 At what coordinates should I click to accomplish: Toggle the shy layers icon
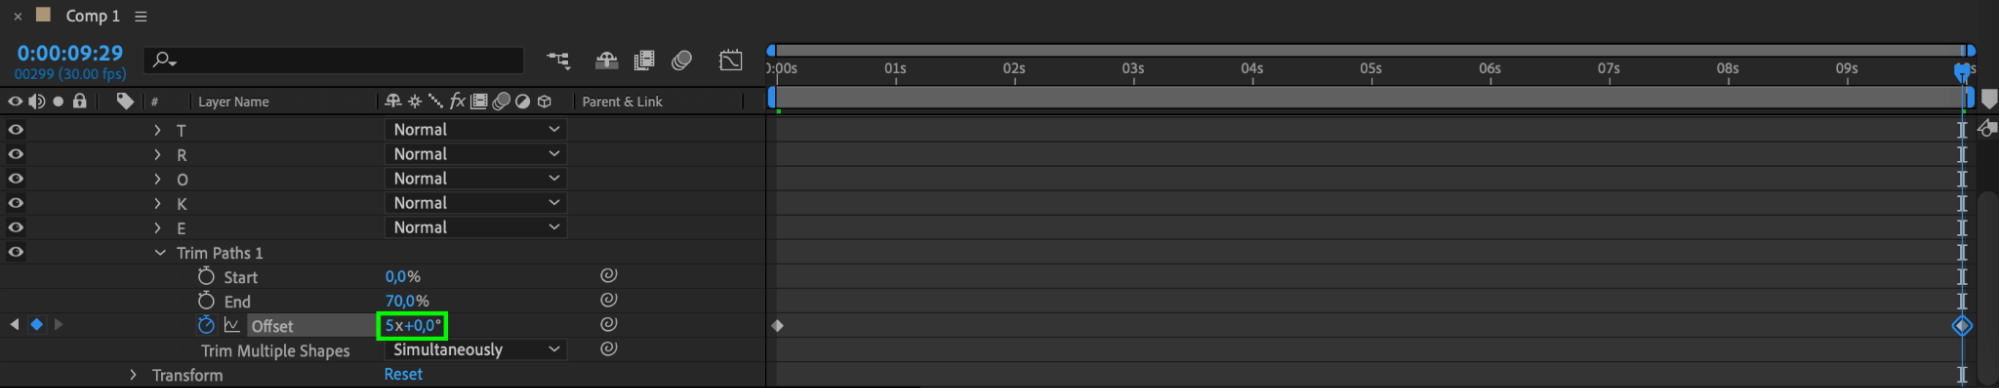[606, 61]
